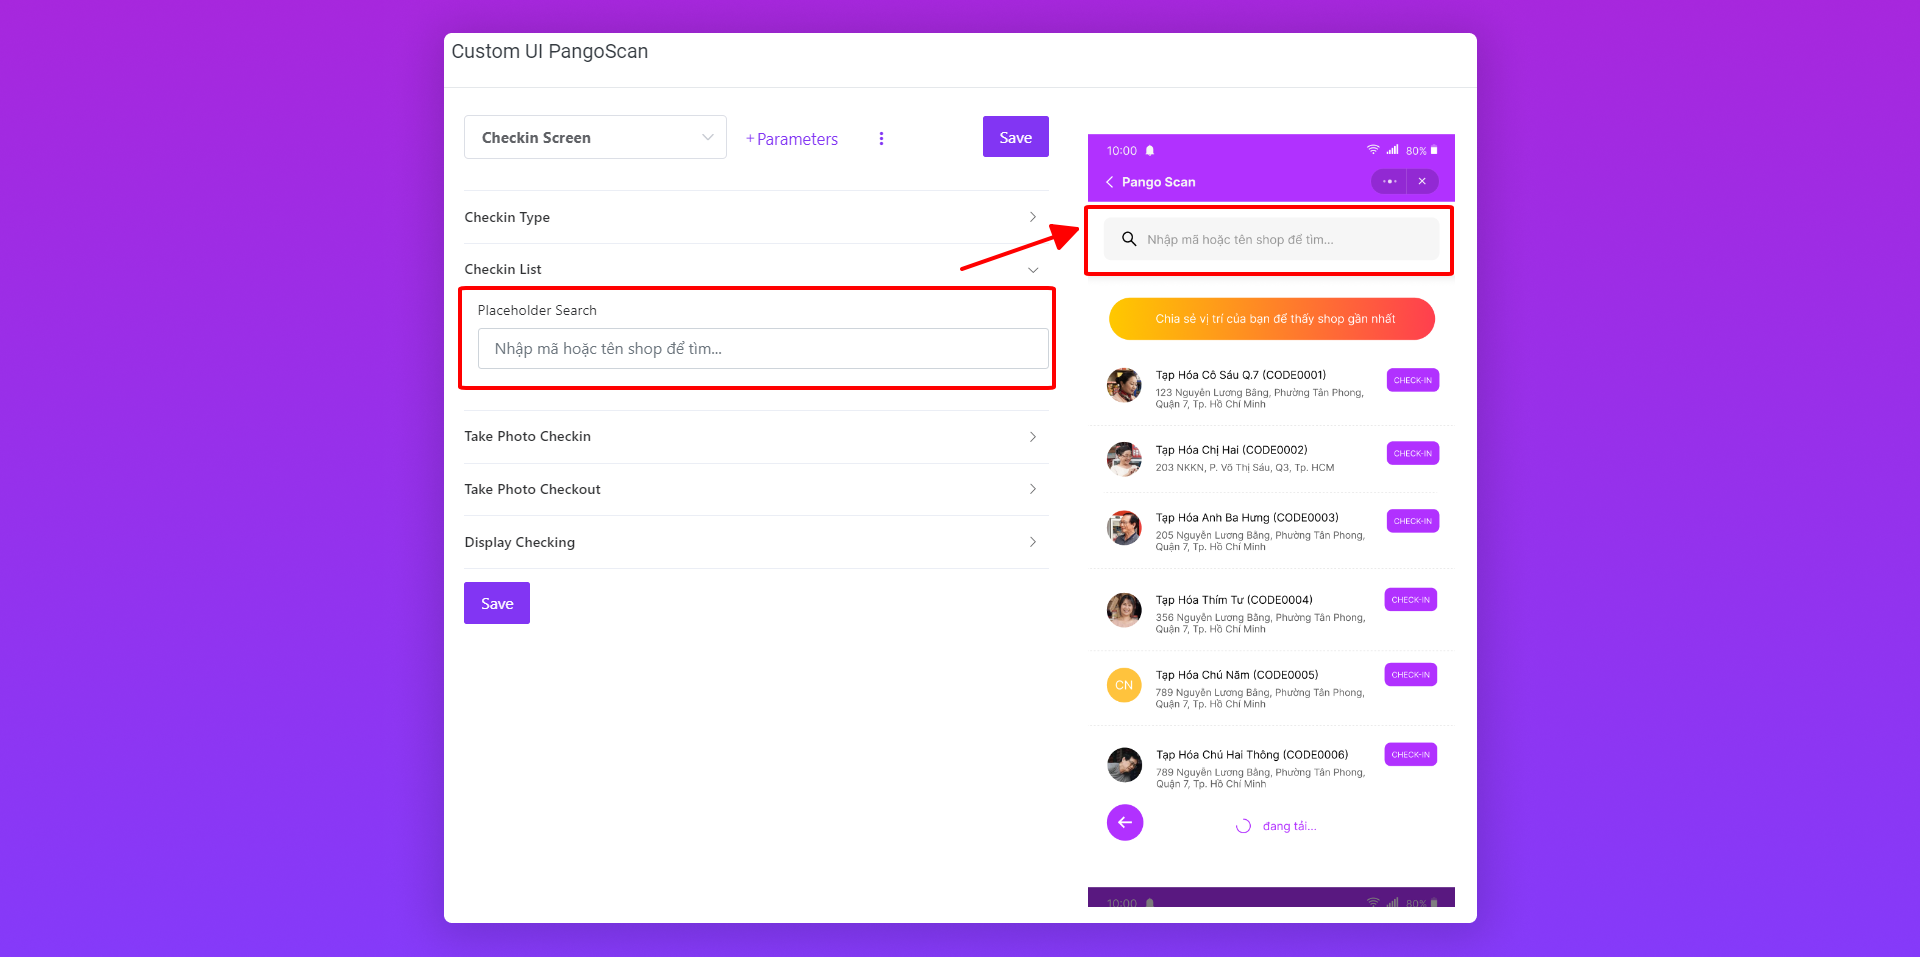This screenshot has width=1920, height=957.
Task: Click the bottom Save button
Action: click(497, 603)
